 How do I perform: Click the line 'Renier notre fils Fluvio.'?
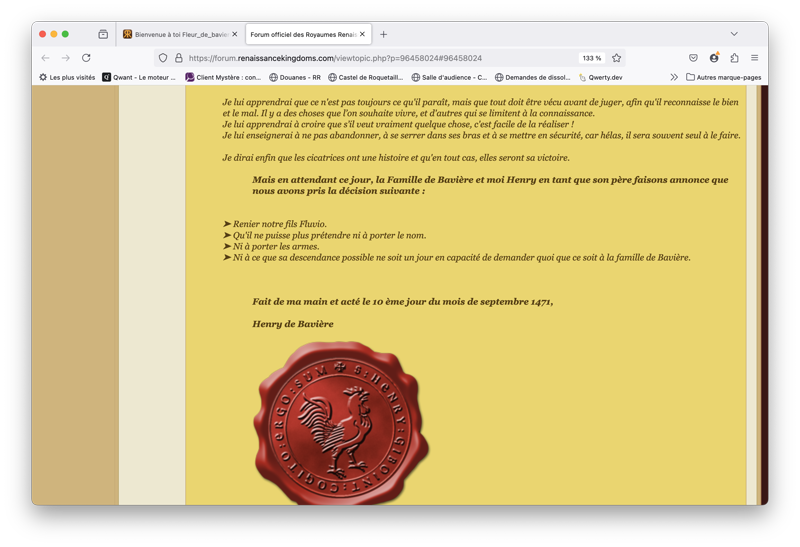[280, 224]
